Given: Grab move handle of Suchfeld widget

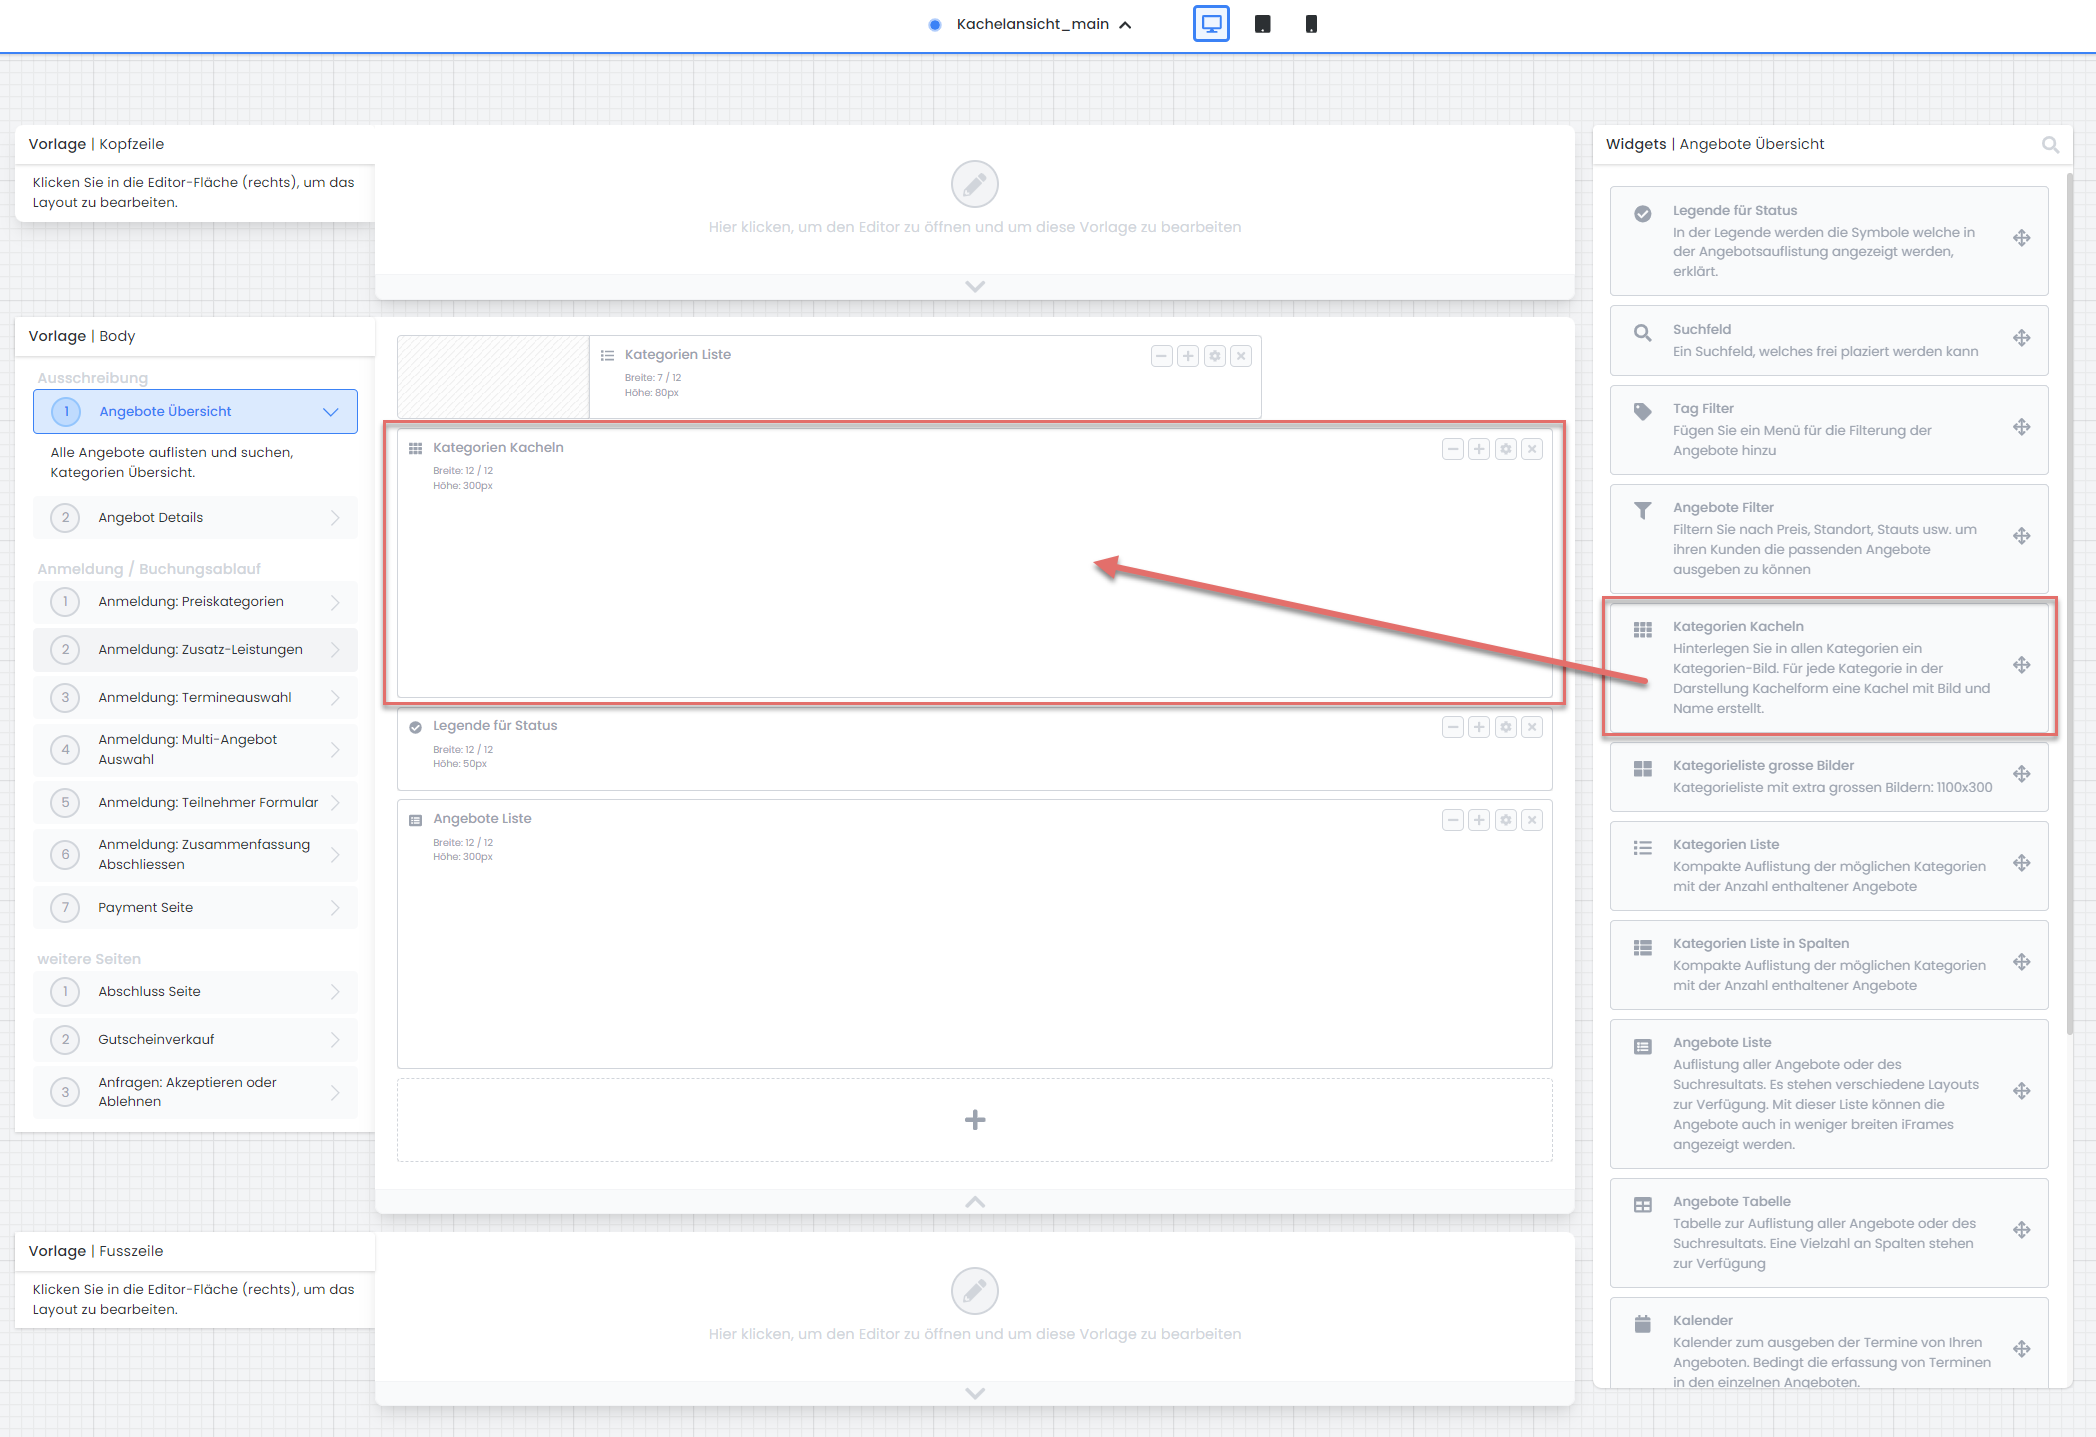Looking at the screenshot, I should (x=2022, y=338).
